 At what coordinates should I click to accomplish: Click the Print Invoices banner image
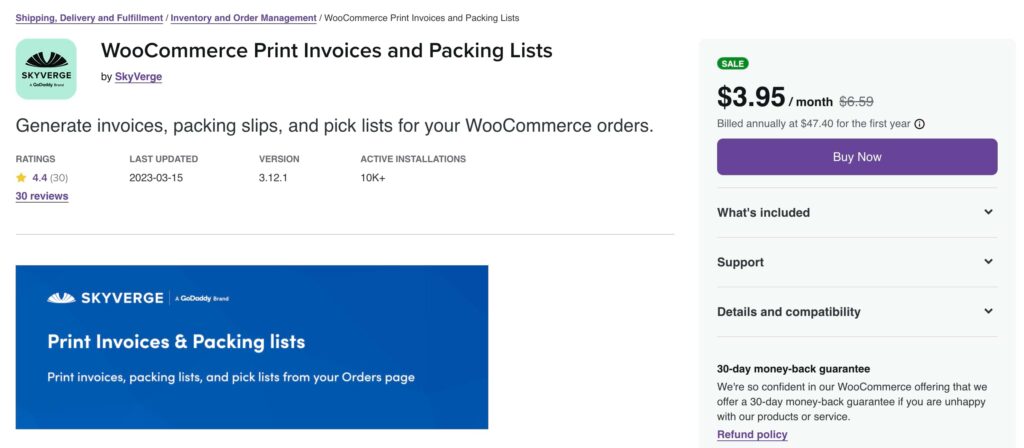[252, 347]
